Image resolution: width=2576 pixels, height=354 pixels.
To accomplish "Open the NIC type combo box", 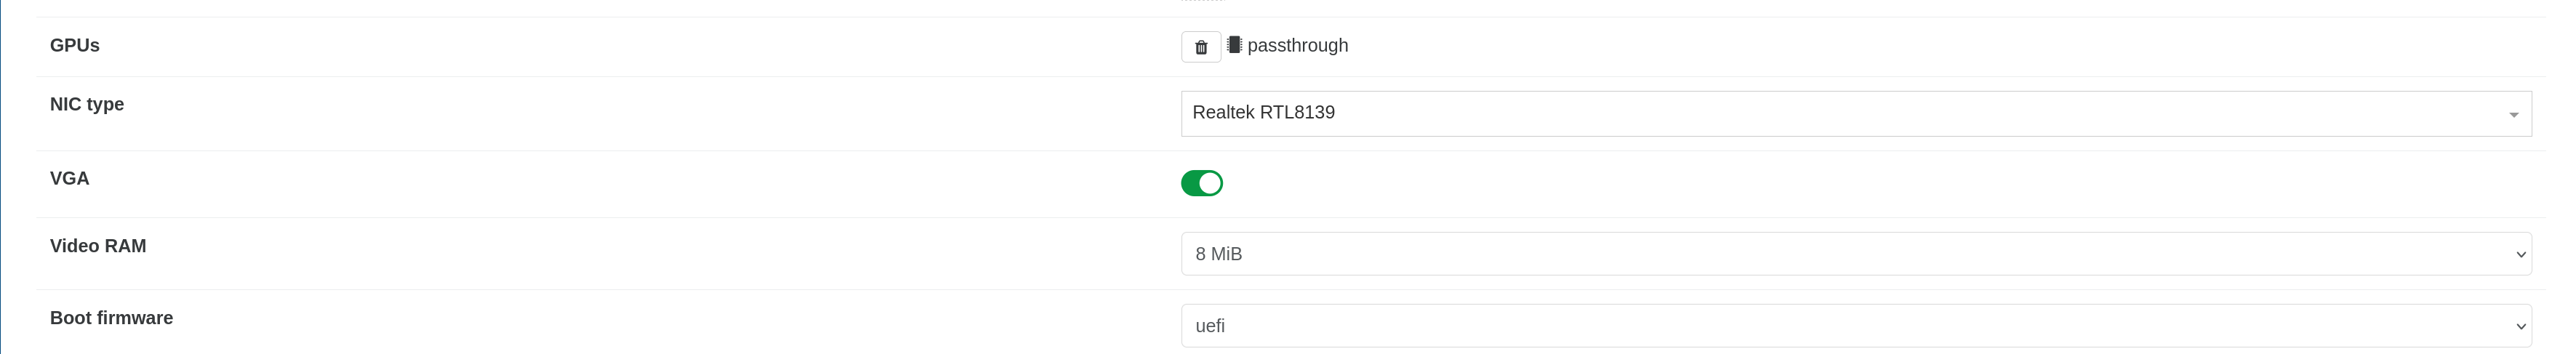I will (x=1855, y=113).
